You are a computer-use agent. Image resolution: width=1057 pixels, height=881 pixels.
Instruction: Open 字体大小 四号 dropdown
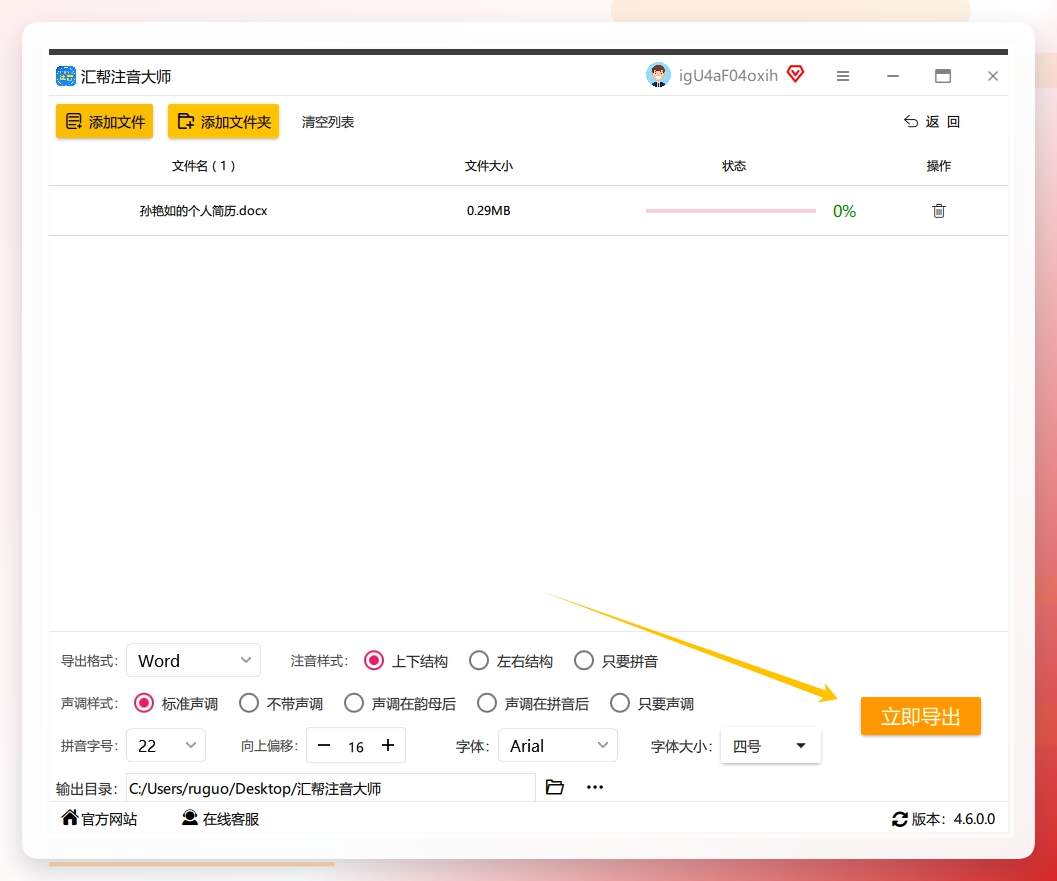coord(771,746)
